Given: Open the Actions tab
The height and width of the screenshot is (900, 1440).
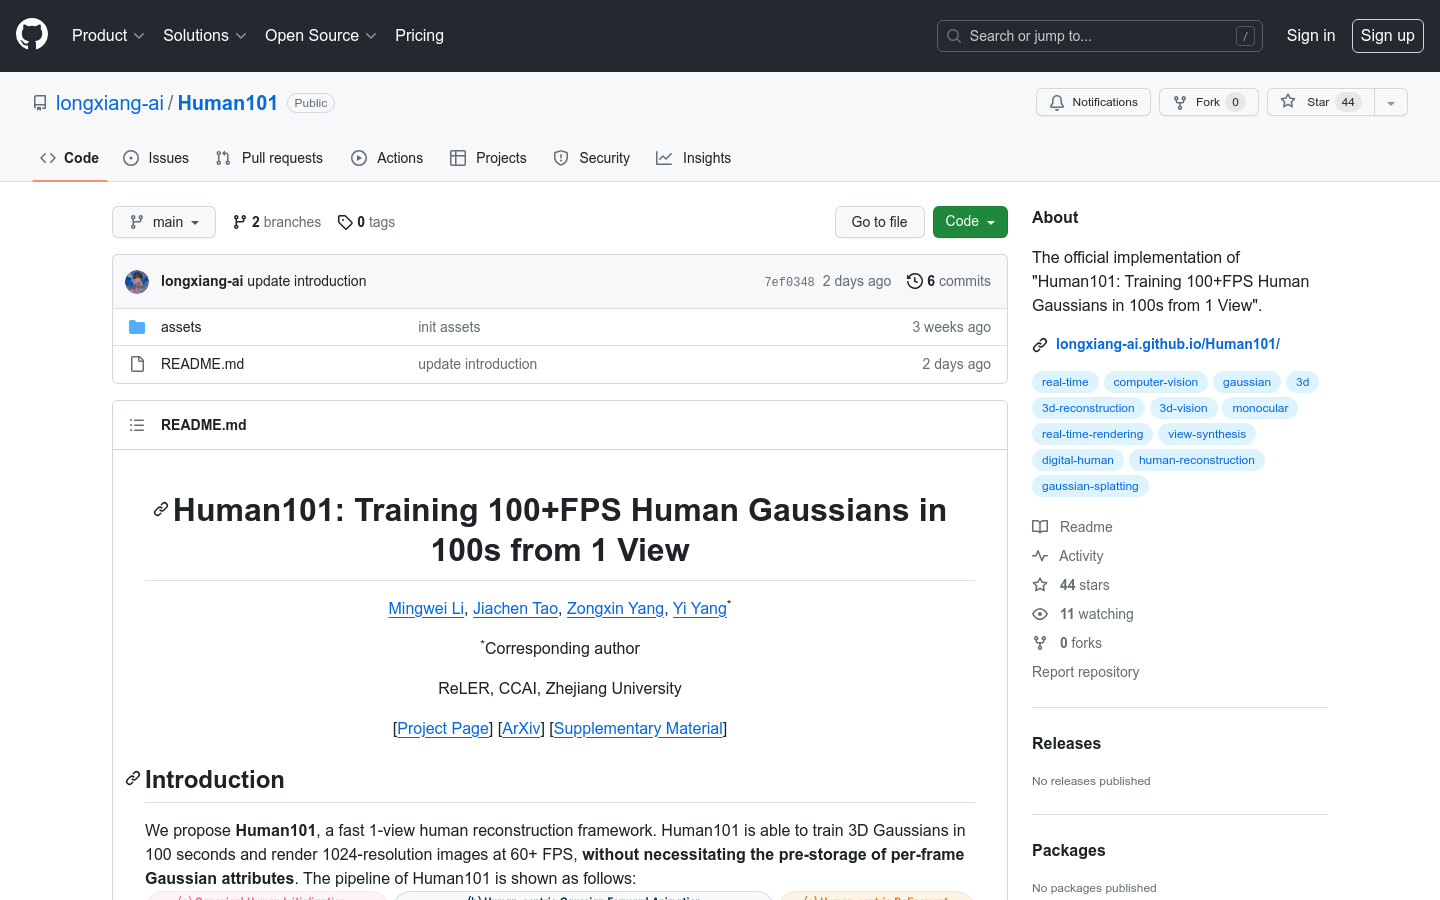Looking at the screenshot, I should point(387,158).
